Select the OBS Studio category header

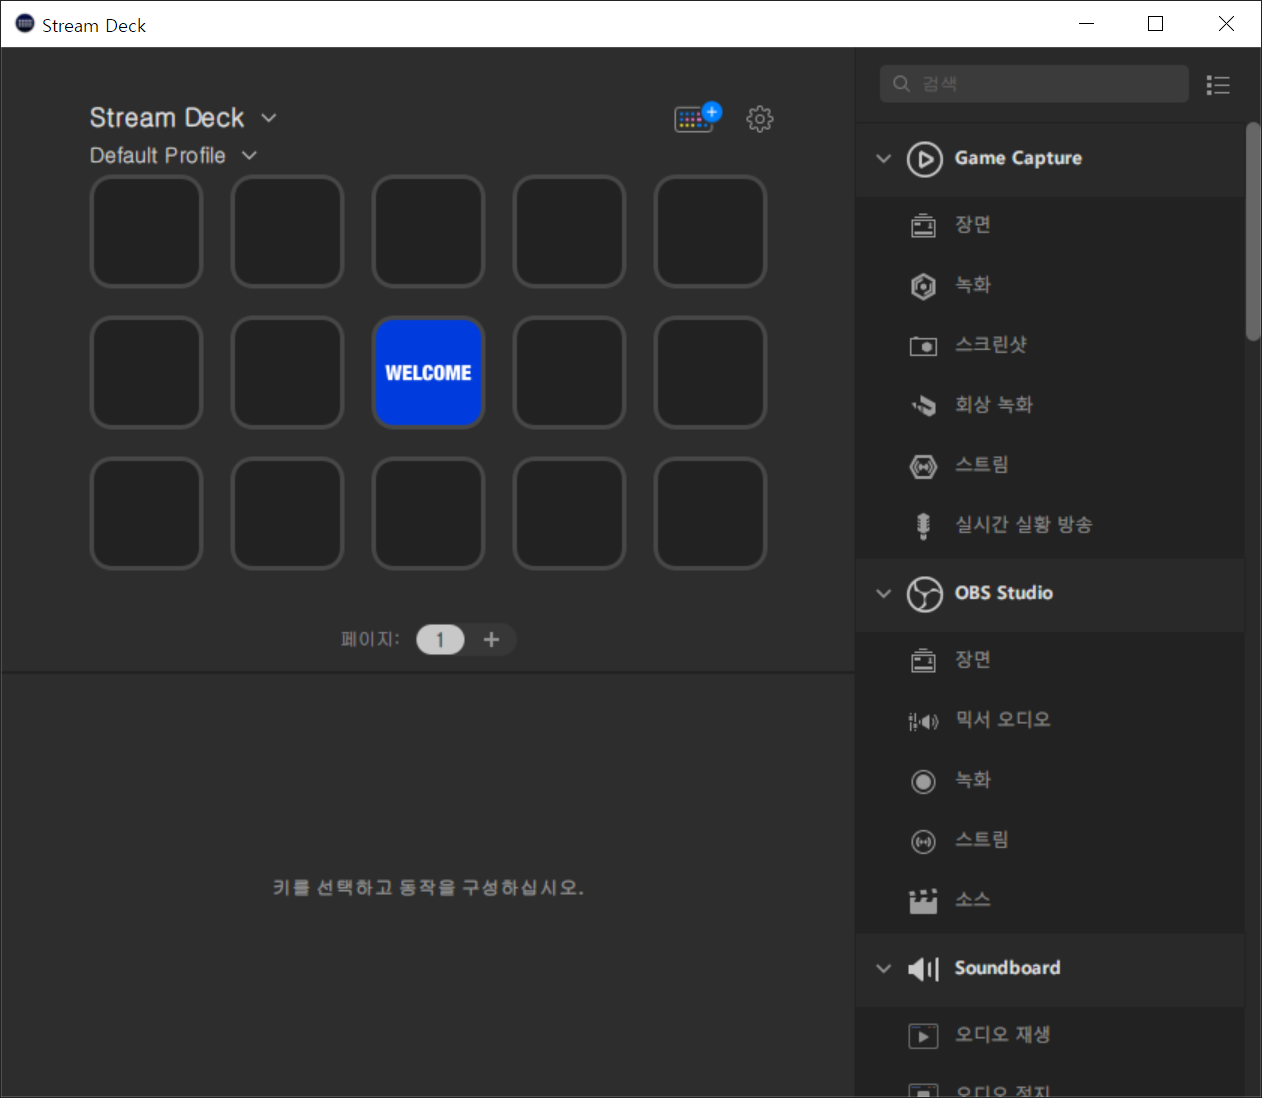coord(1050,594)
